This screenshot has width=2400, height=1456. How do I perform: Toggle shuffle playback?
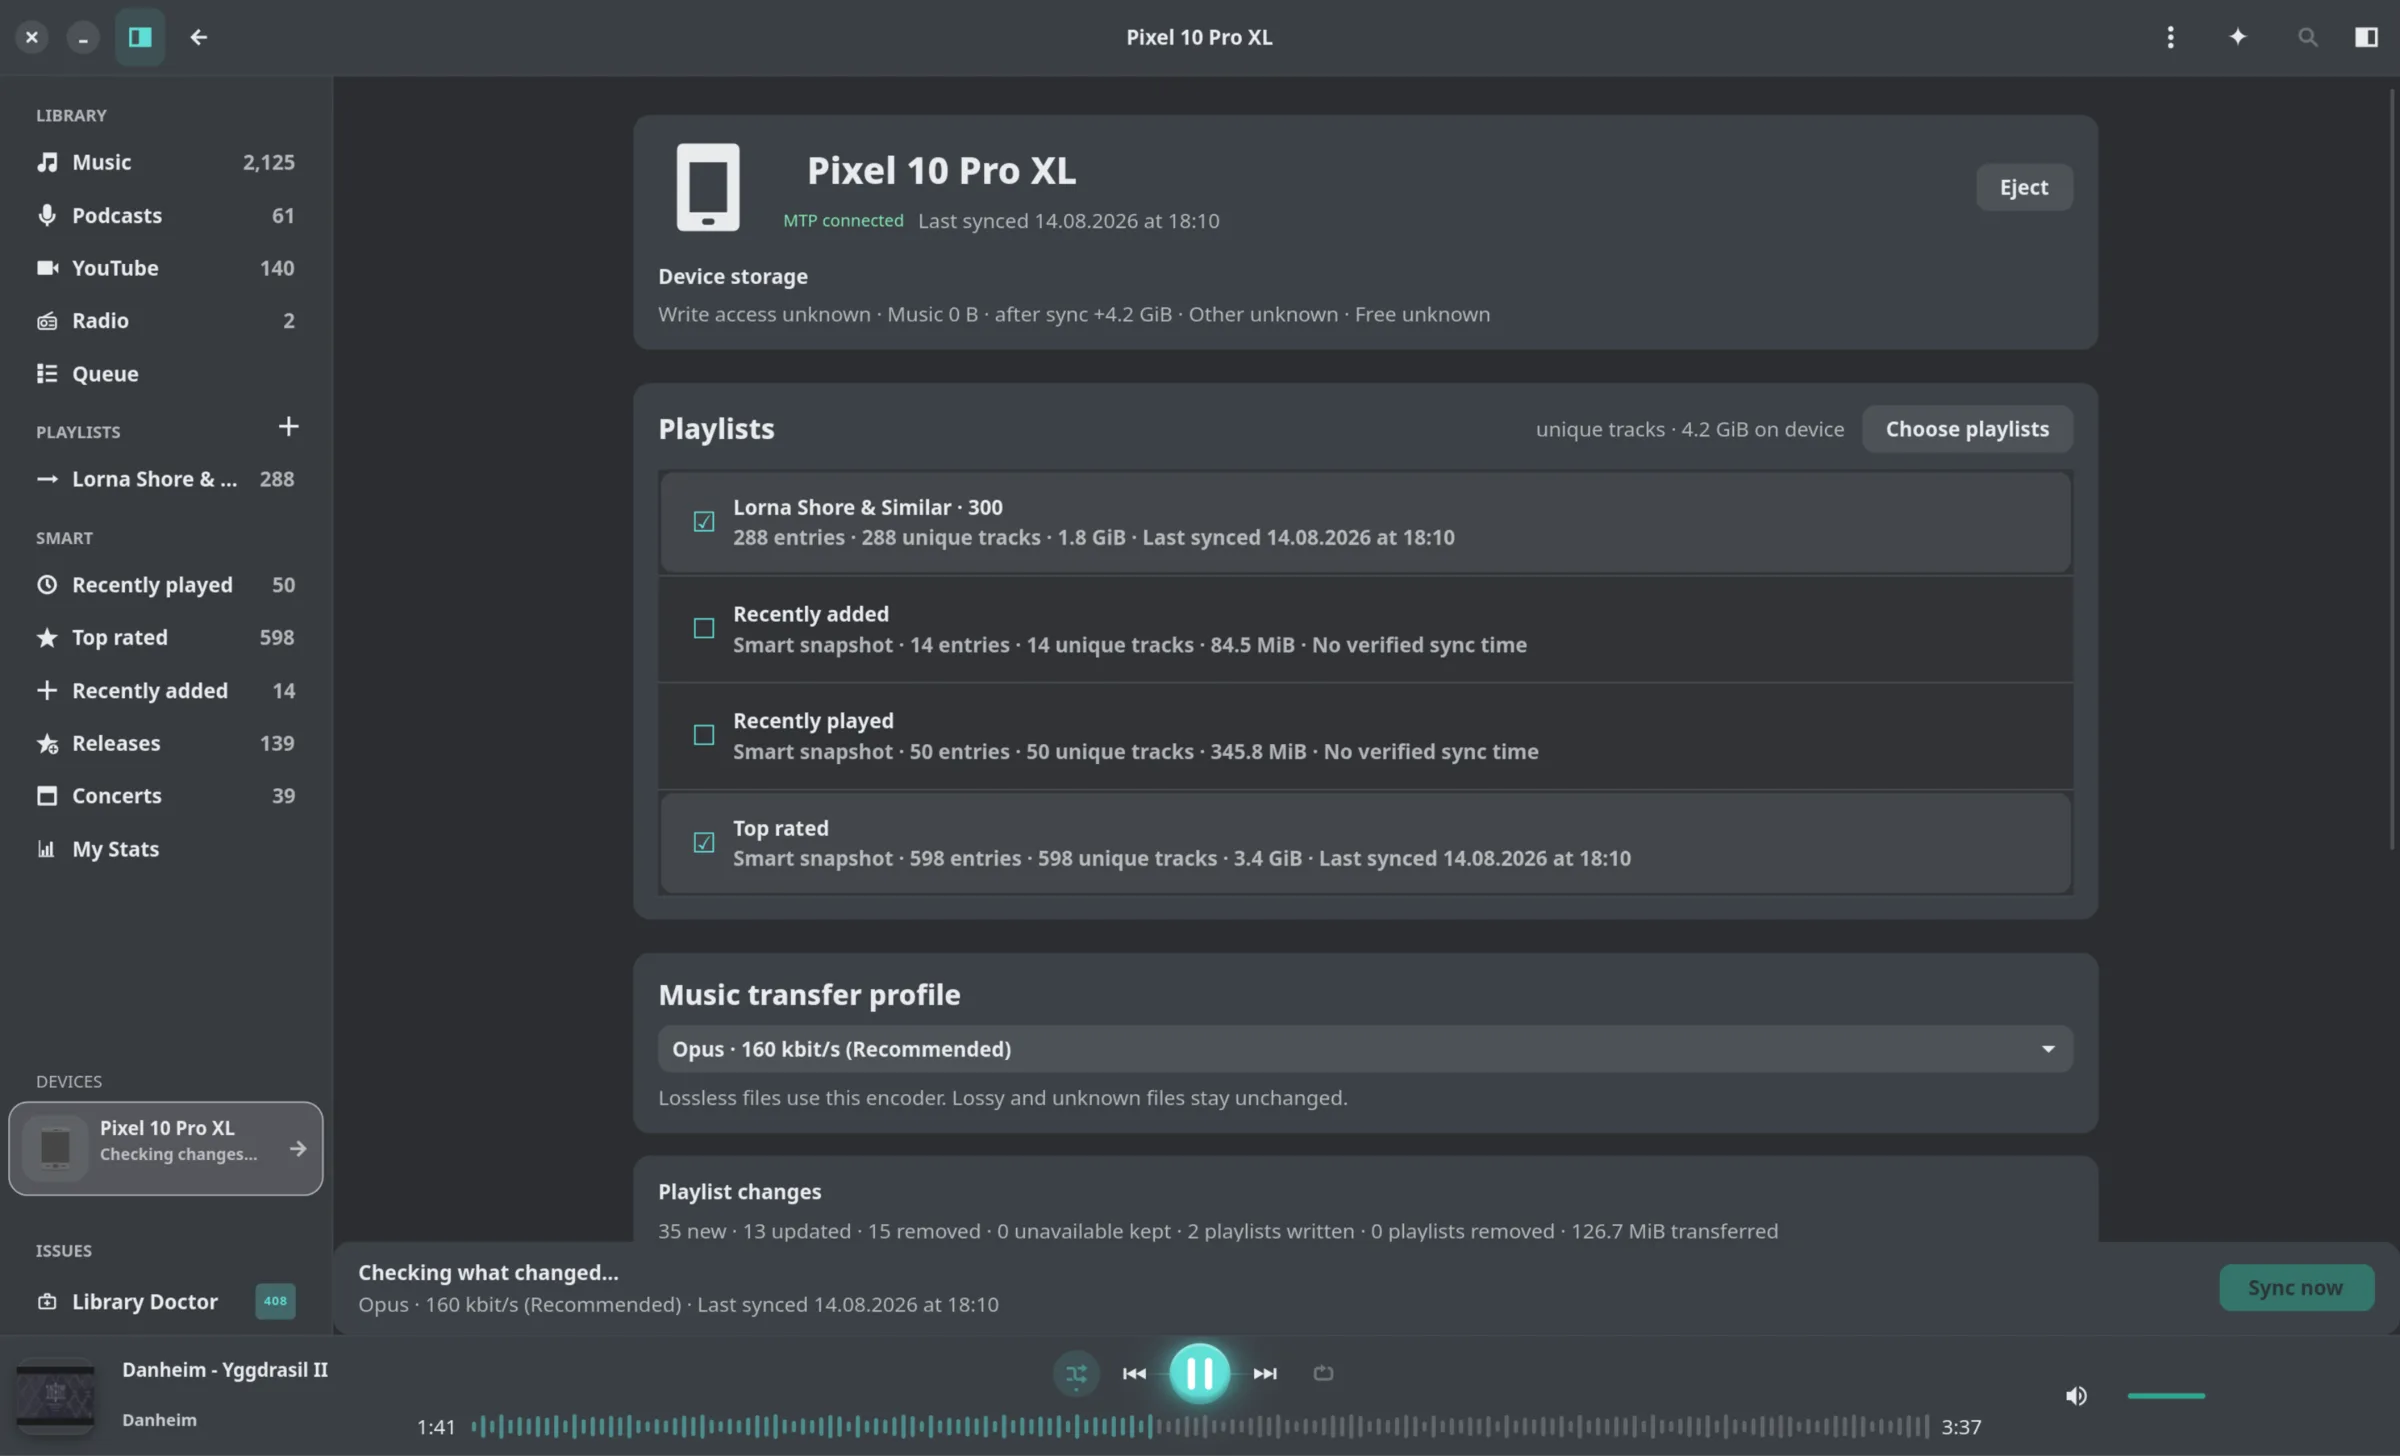[x=1076, y=1374]
